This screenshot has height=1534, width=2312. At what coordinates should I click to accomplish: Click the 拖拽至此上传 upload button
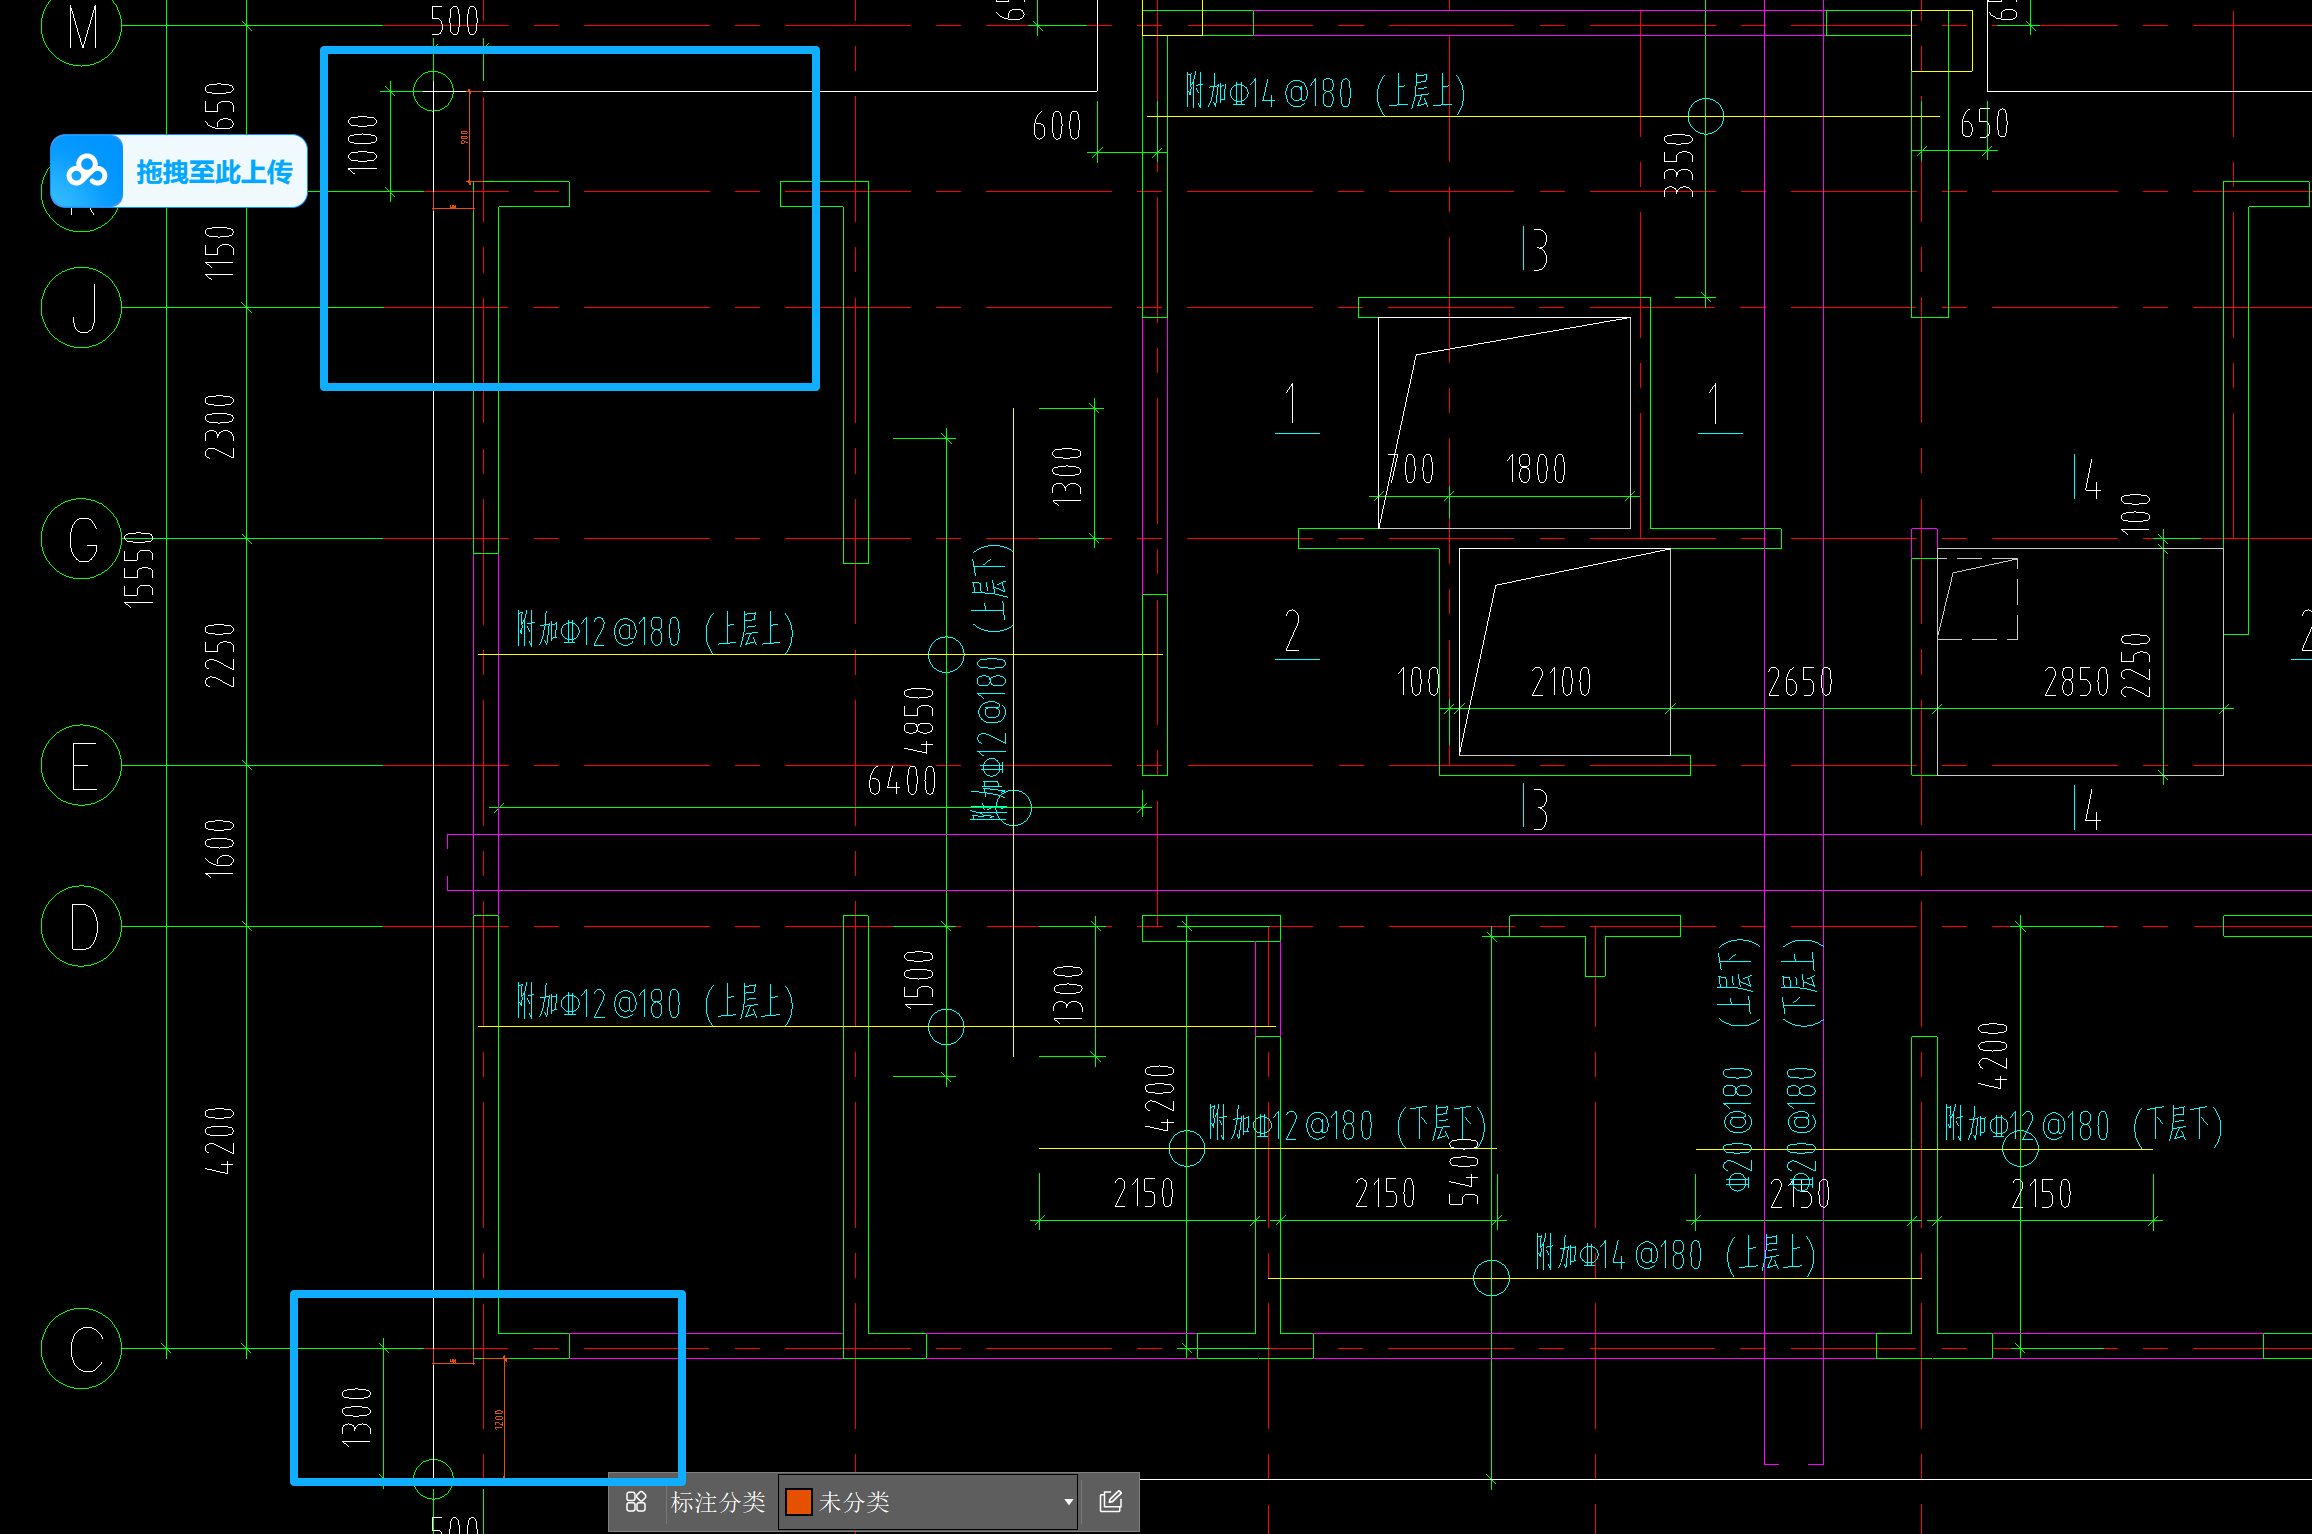[214, 172]
